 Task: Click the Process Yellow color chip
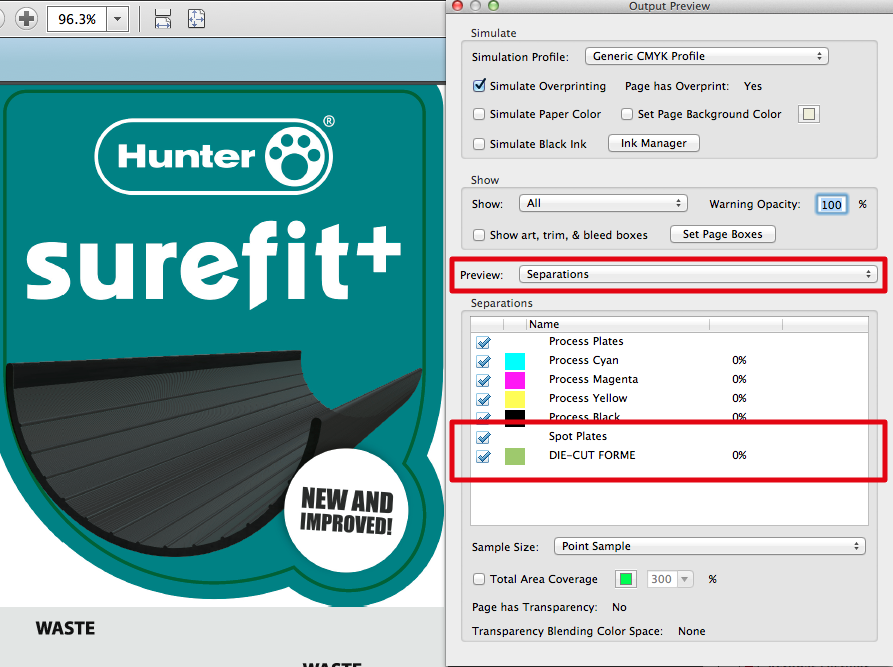515,398
